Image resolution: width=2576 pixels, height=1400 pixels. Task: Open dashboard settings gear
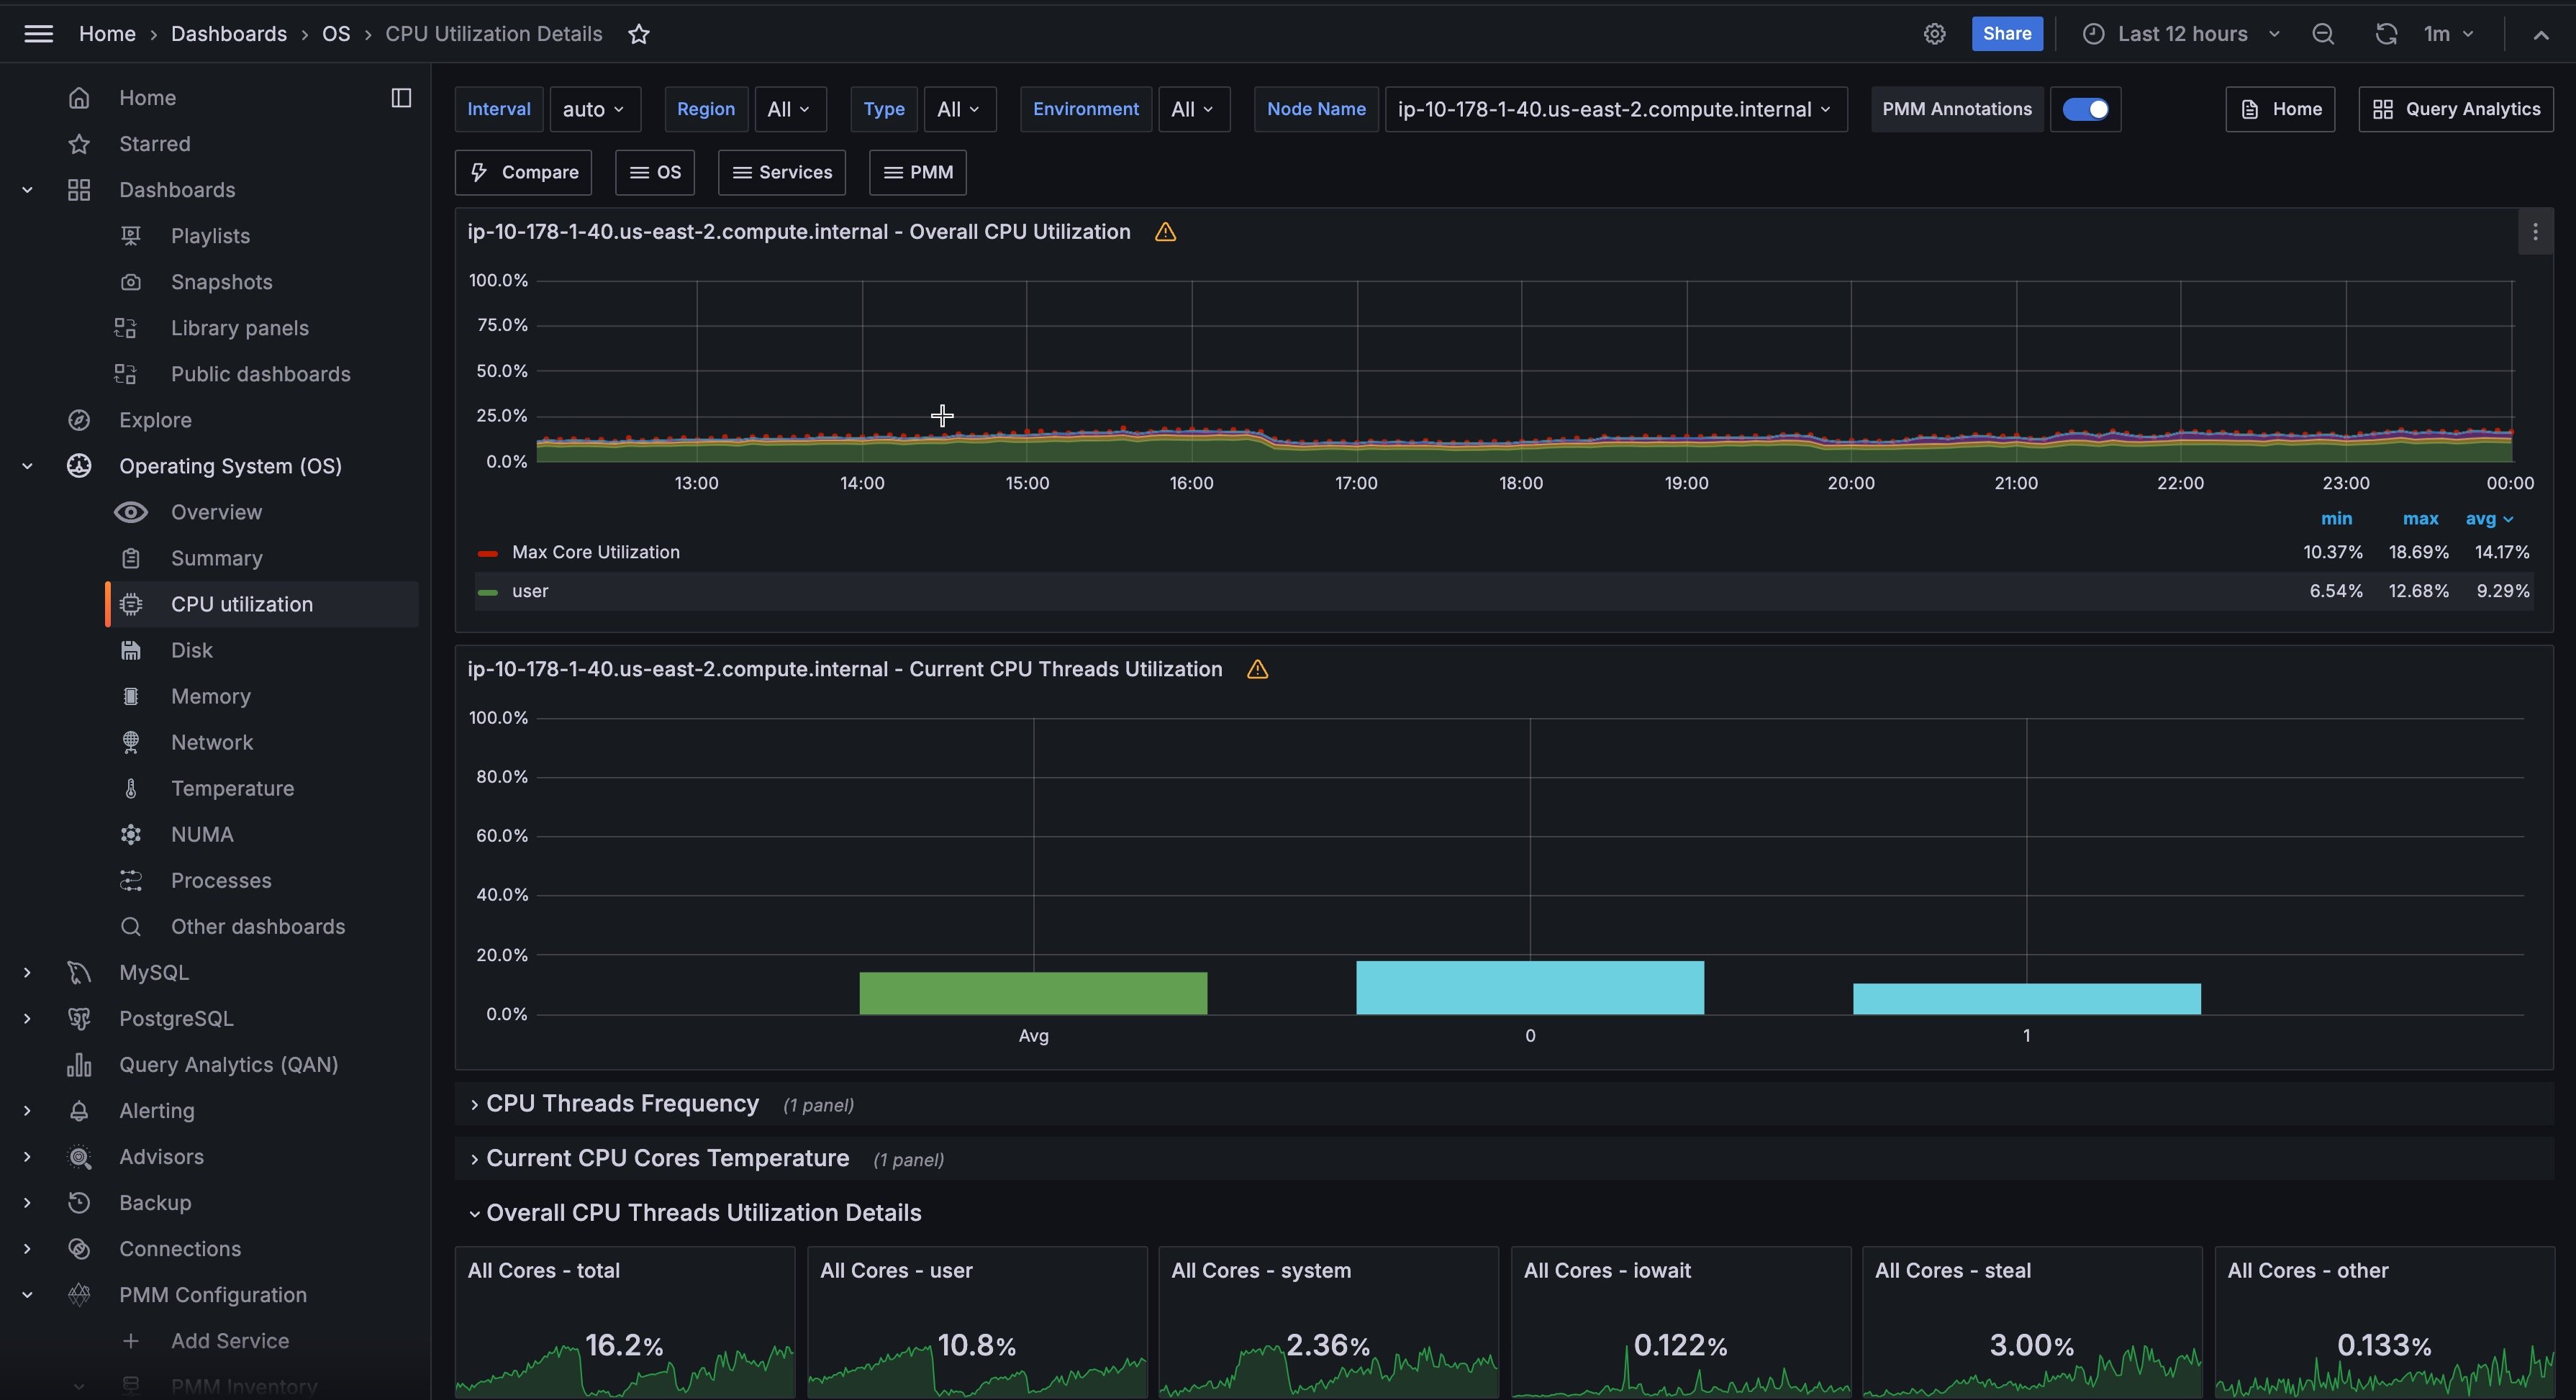pos(1934,34)
